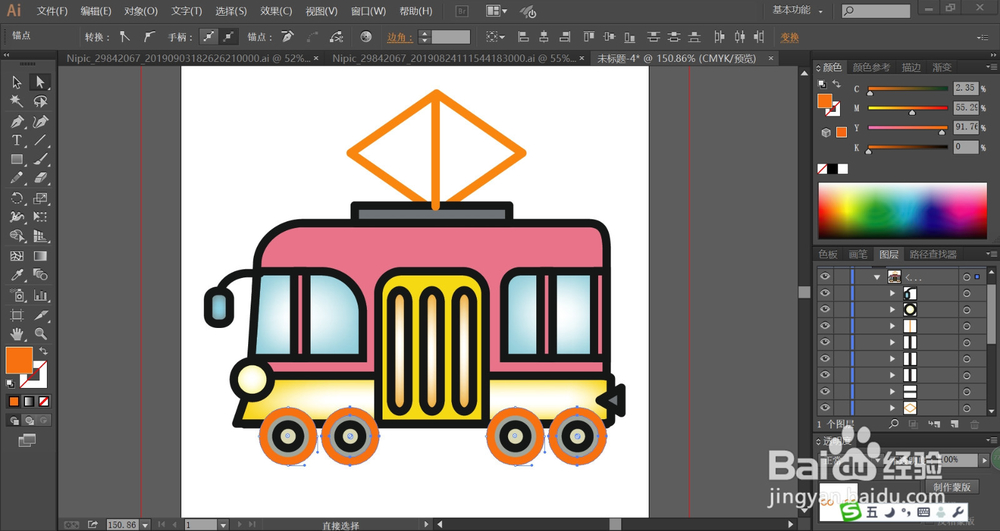Select the Scale tool
Viewport: 1000px width, 531px height.
pyautogui.click(x=40, y=198)
